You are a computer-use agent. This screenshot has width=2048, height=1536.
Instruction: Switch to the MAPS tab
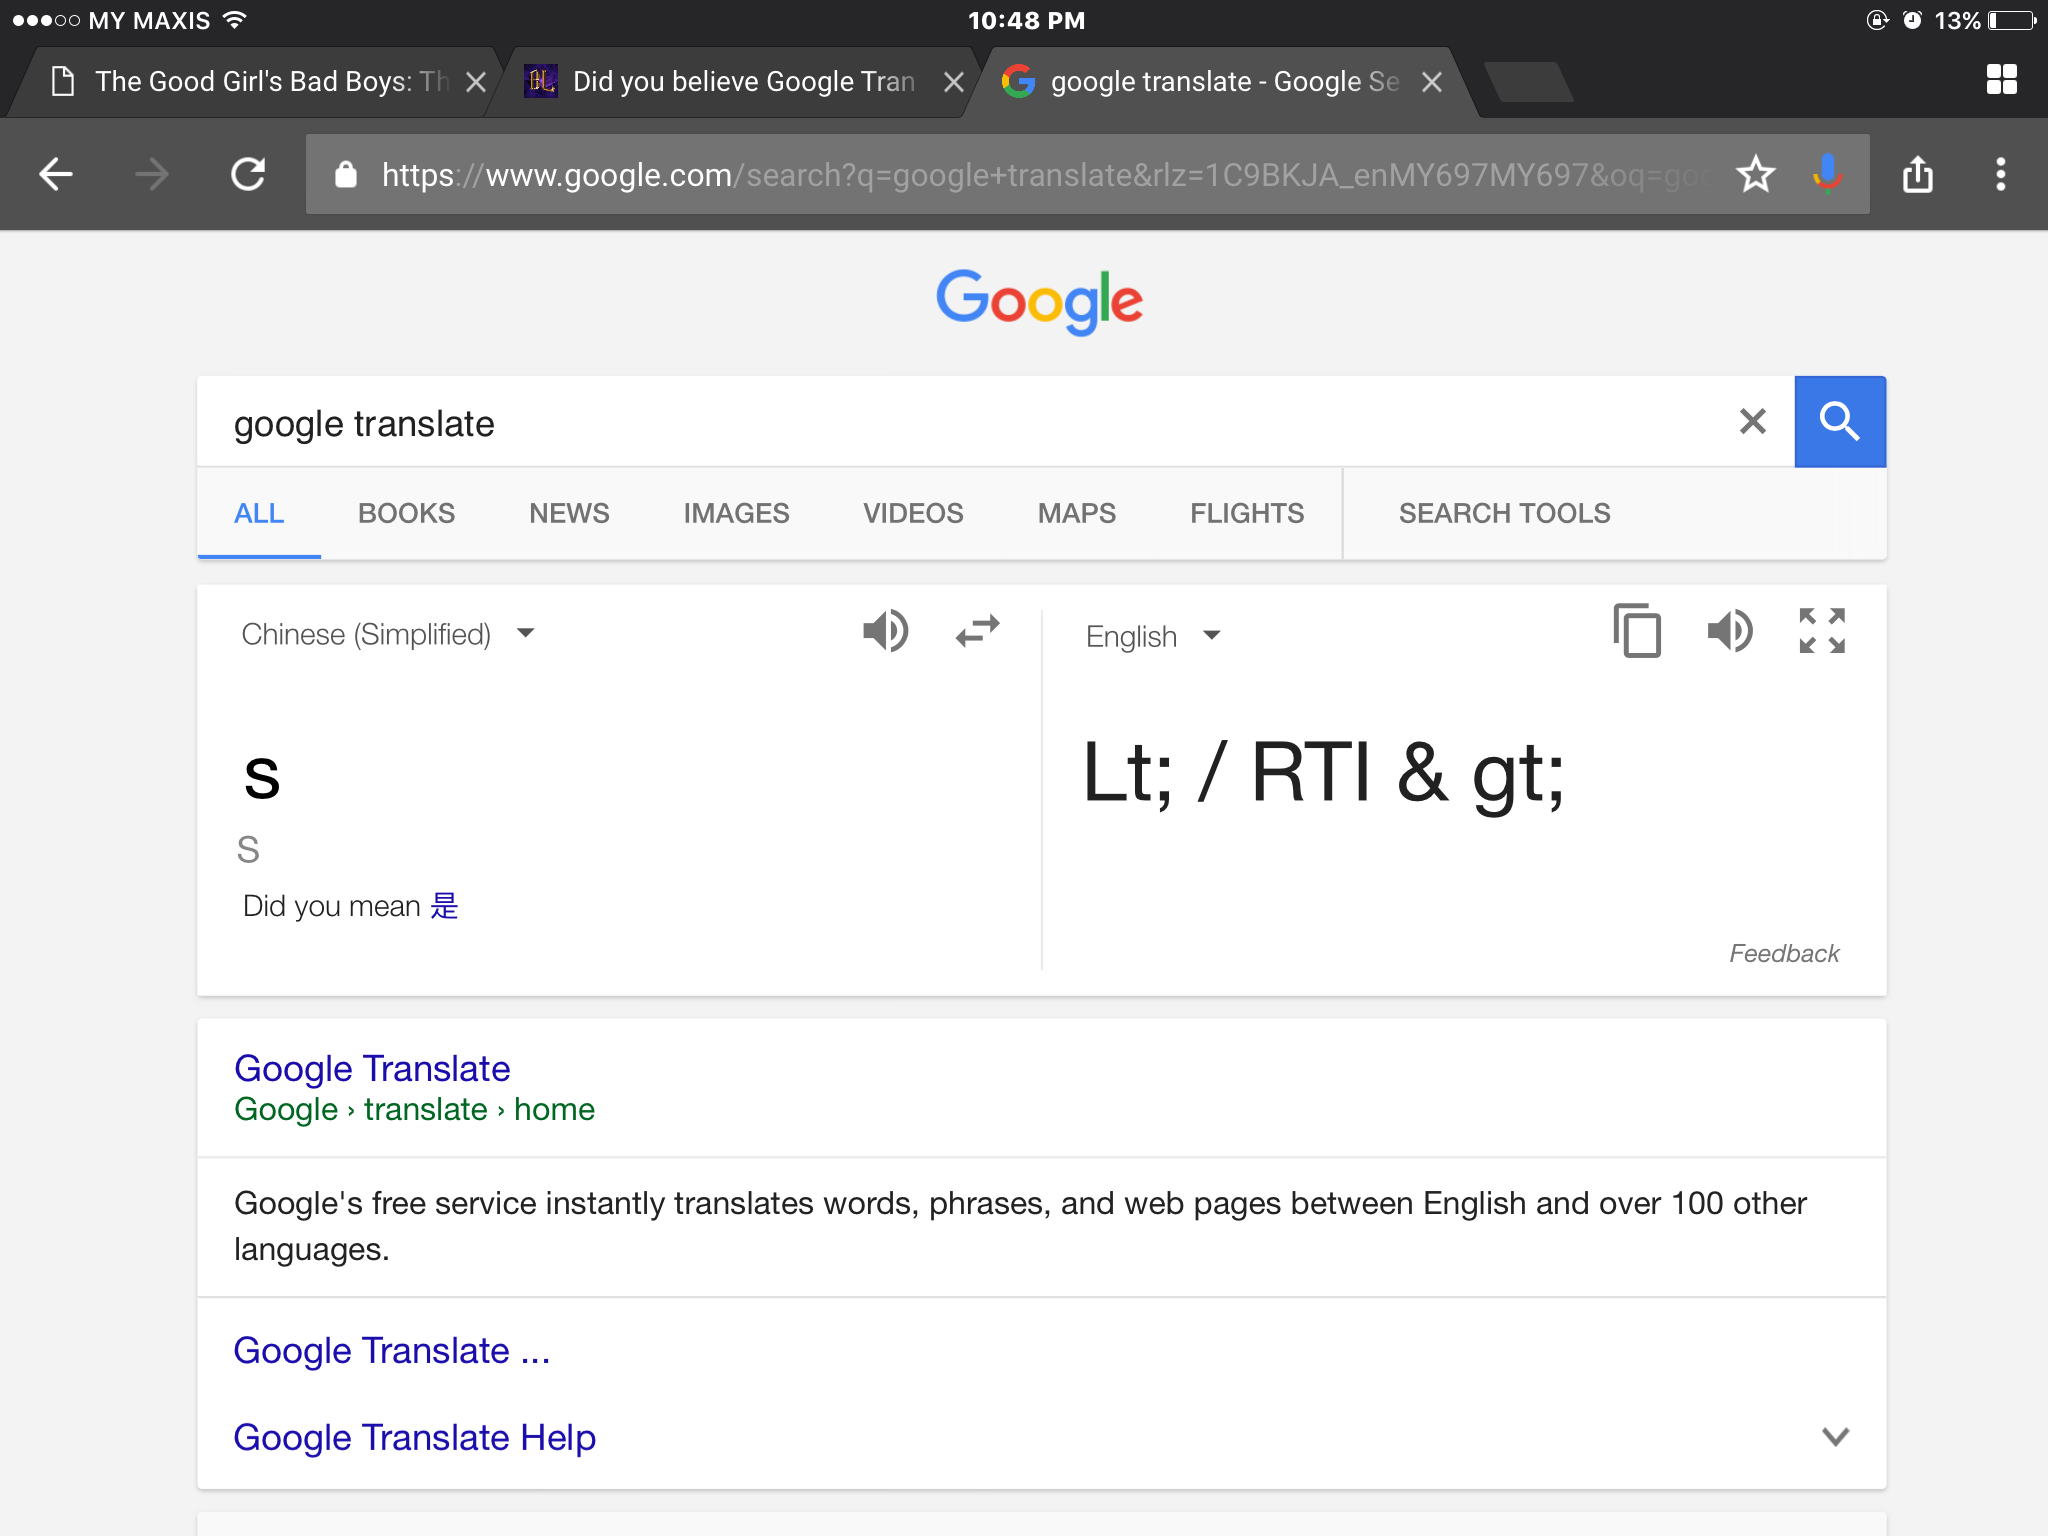pos(1076,513)
